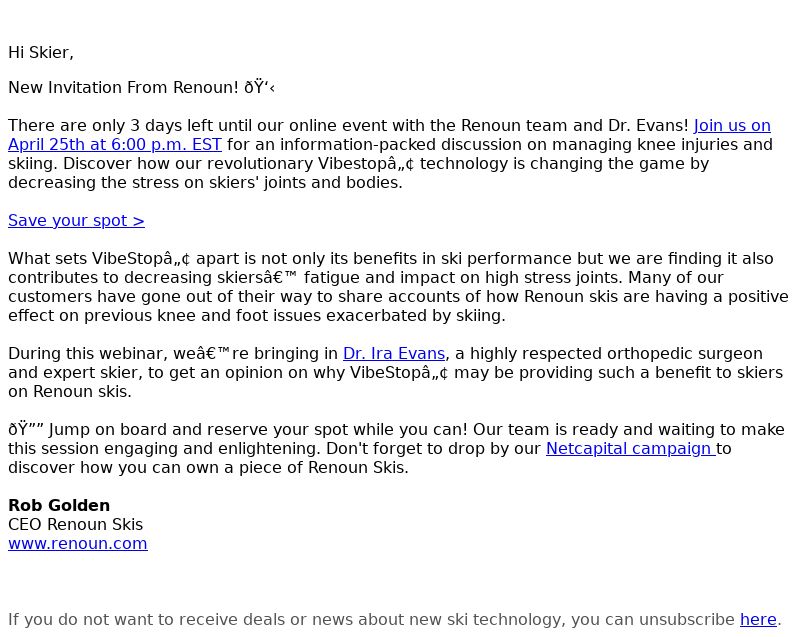
Task: Click the garbled emoji after "Renoun!"
Action: 259,87
